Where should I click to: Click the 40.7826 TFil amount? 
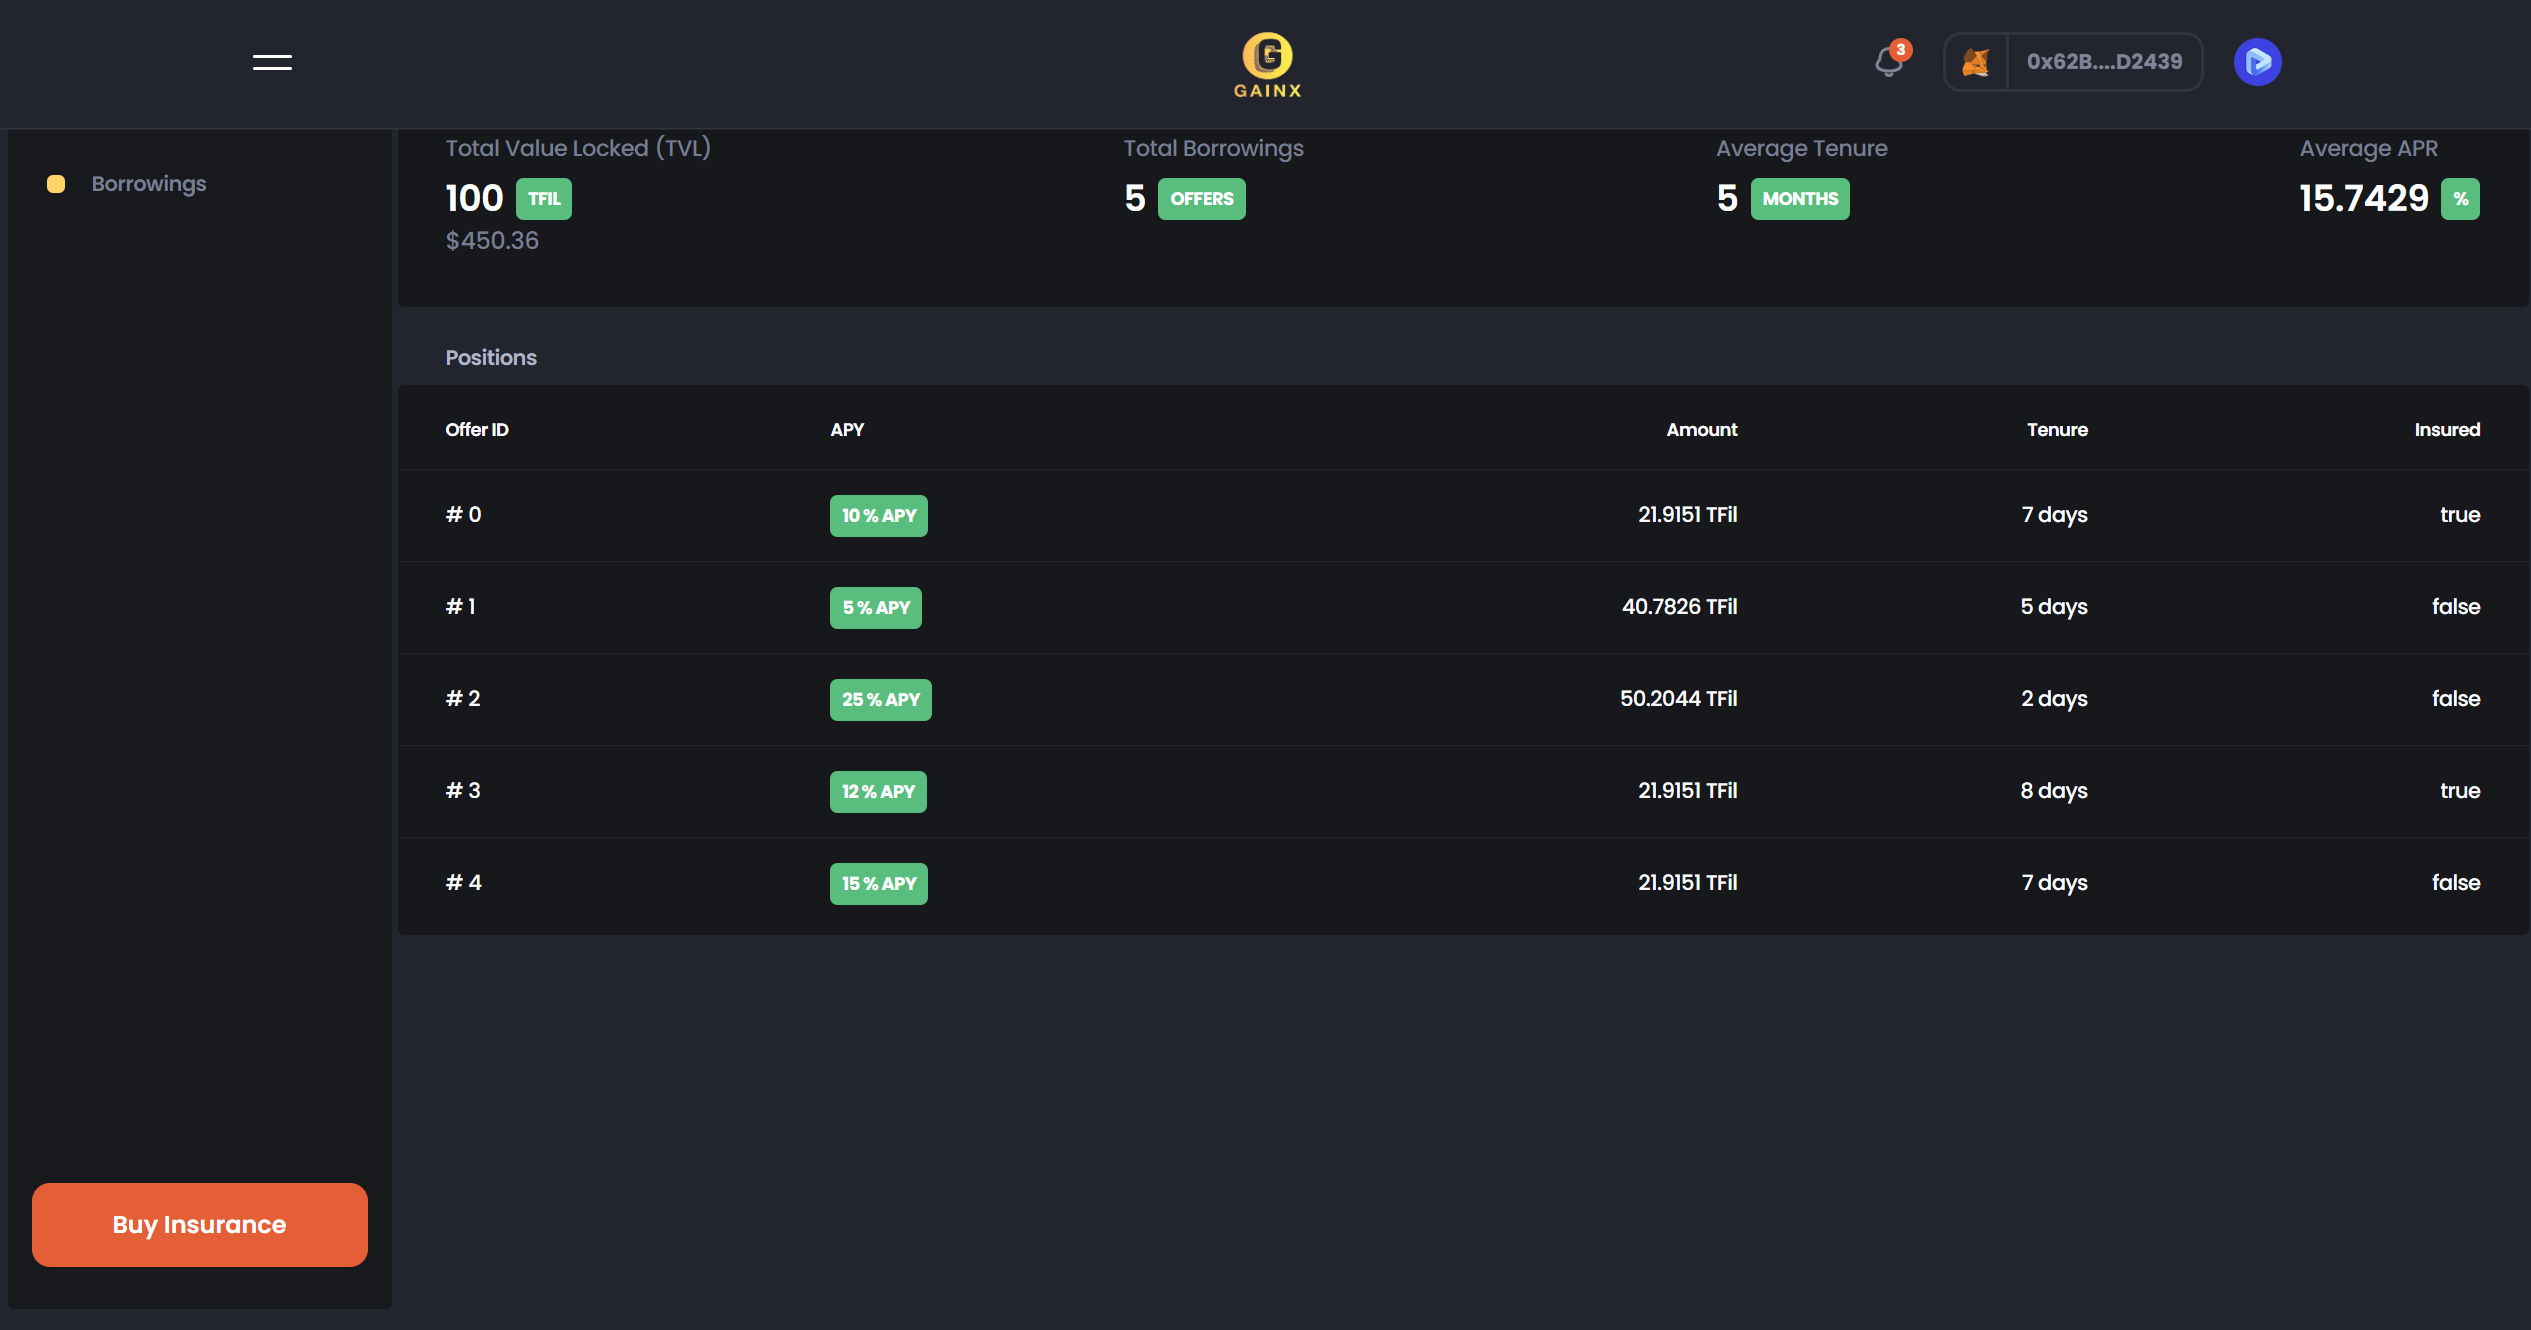[1679, 607]
